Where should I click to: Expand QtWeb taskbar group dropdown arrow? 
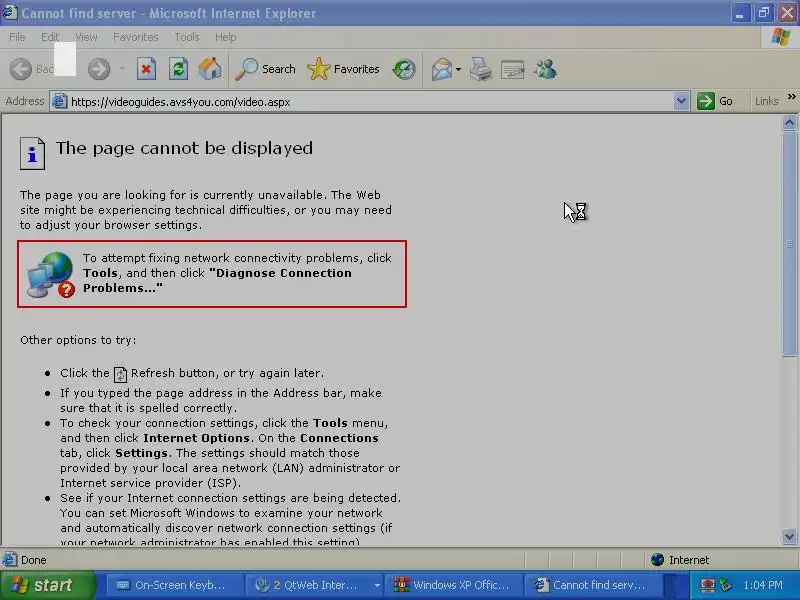(377, 585)
